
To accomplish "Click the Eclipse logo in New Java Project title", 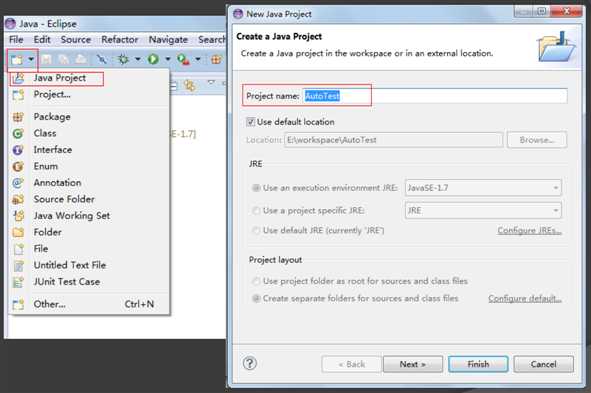I will [238, 14].
